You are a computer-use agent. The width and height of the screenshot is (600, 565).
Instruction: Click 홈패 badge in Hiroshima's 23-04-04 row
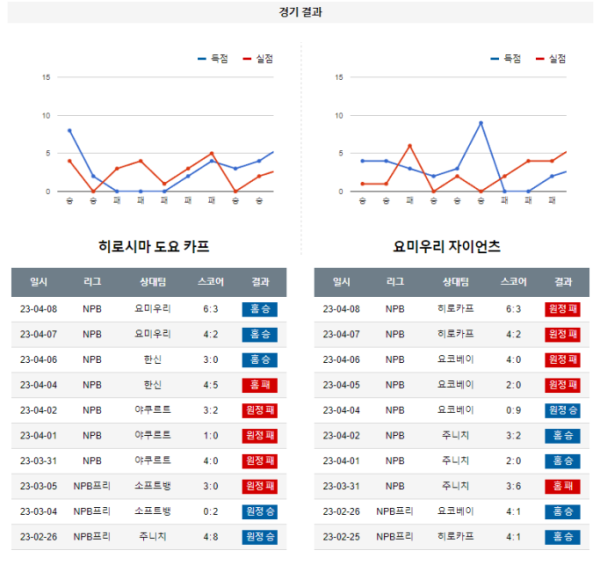(260, 385)
